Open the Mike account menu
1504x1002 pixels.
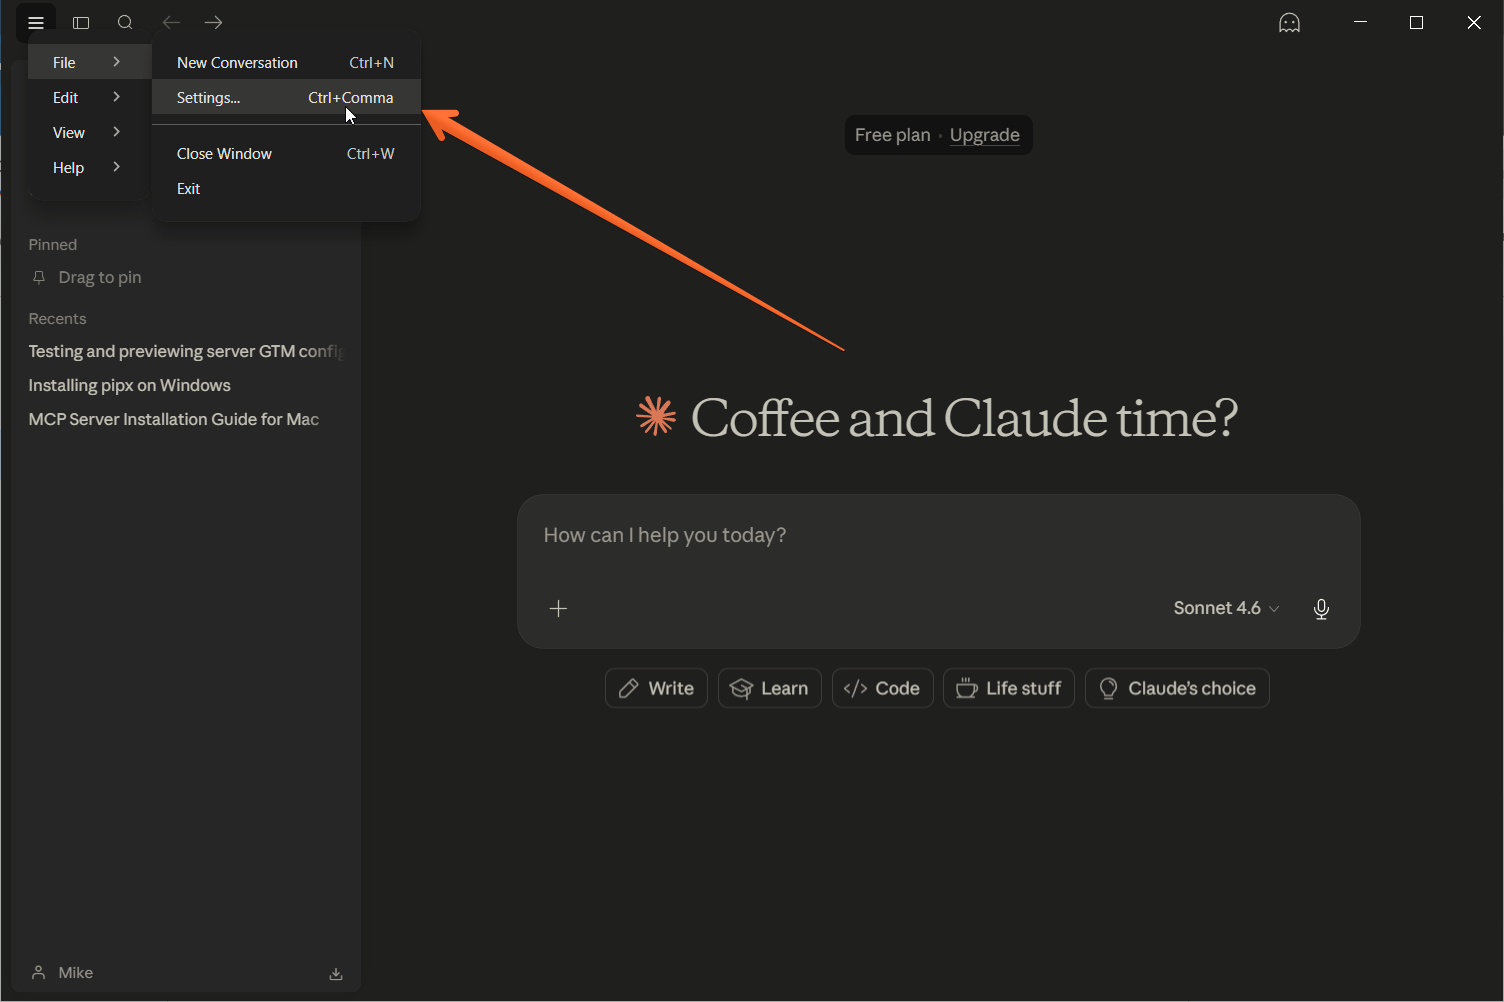[x=62, y=973]
